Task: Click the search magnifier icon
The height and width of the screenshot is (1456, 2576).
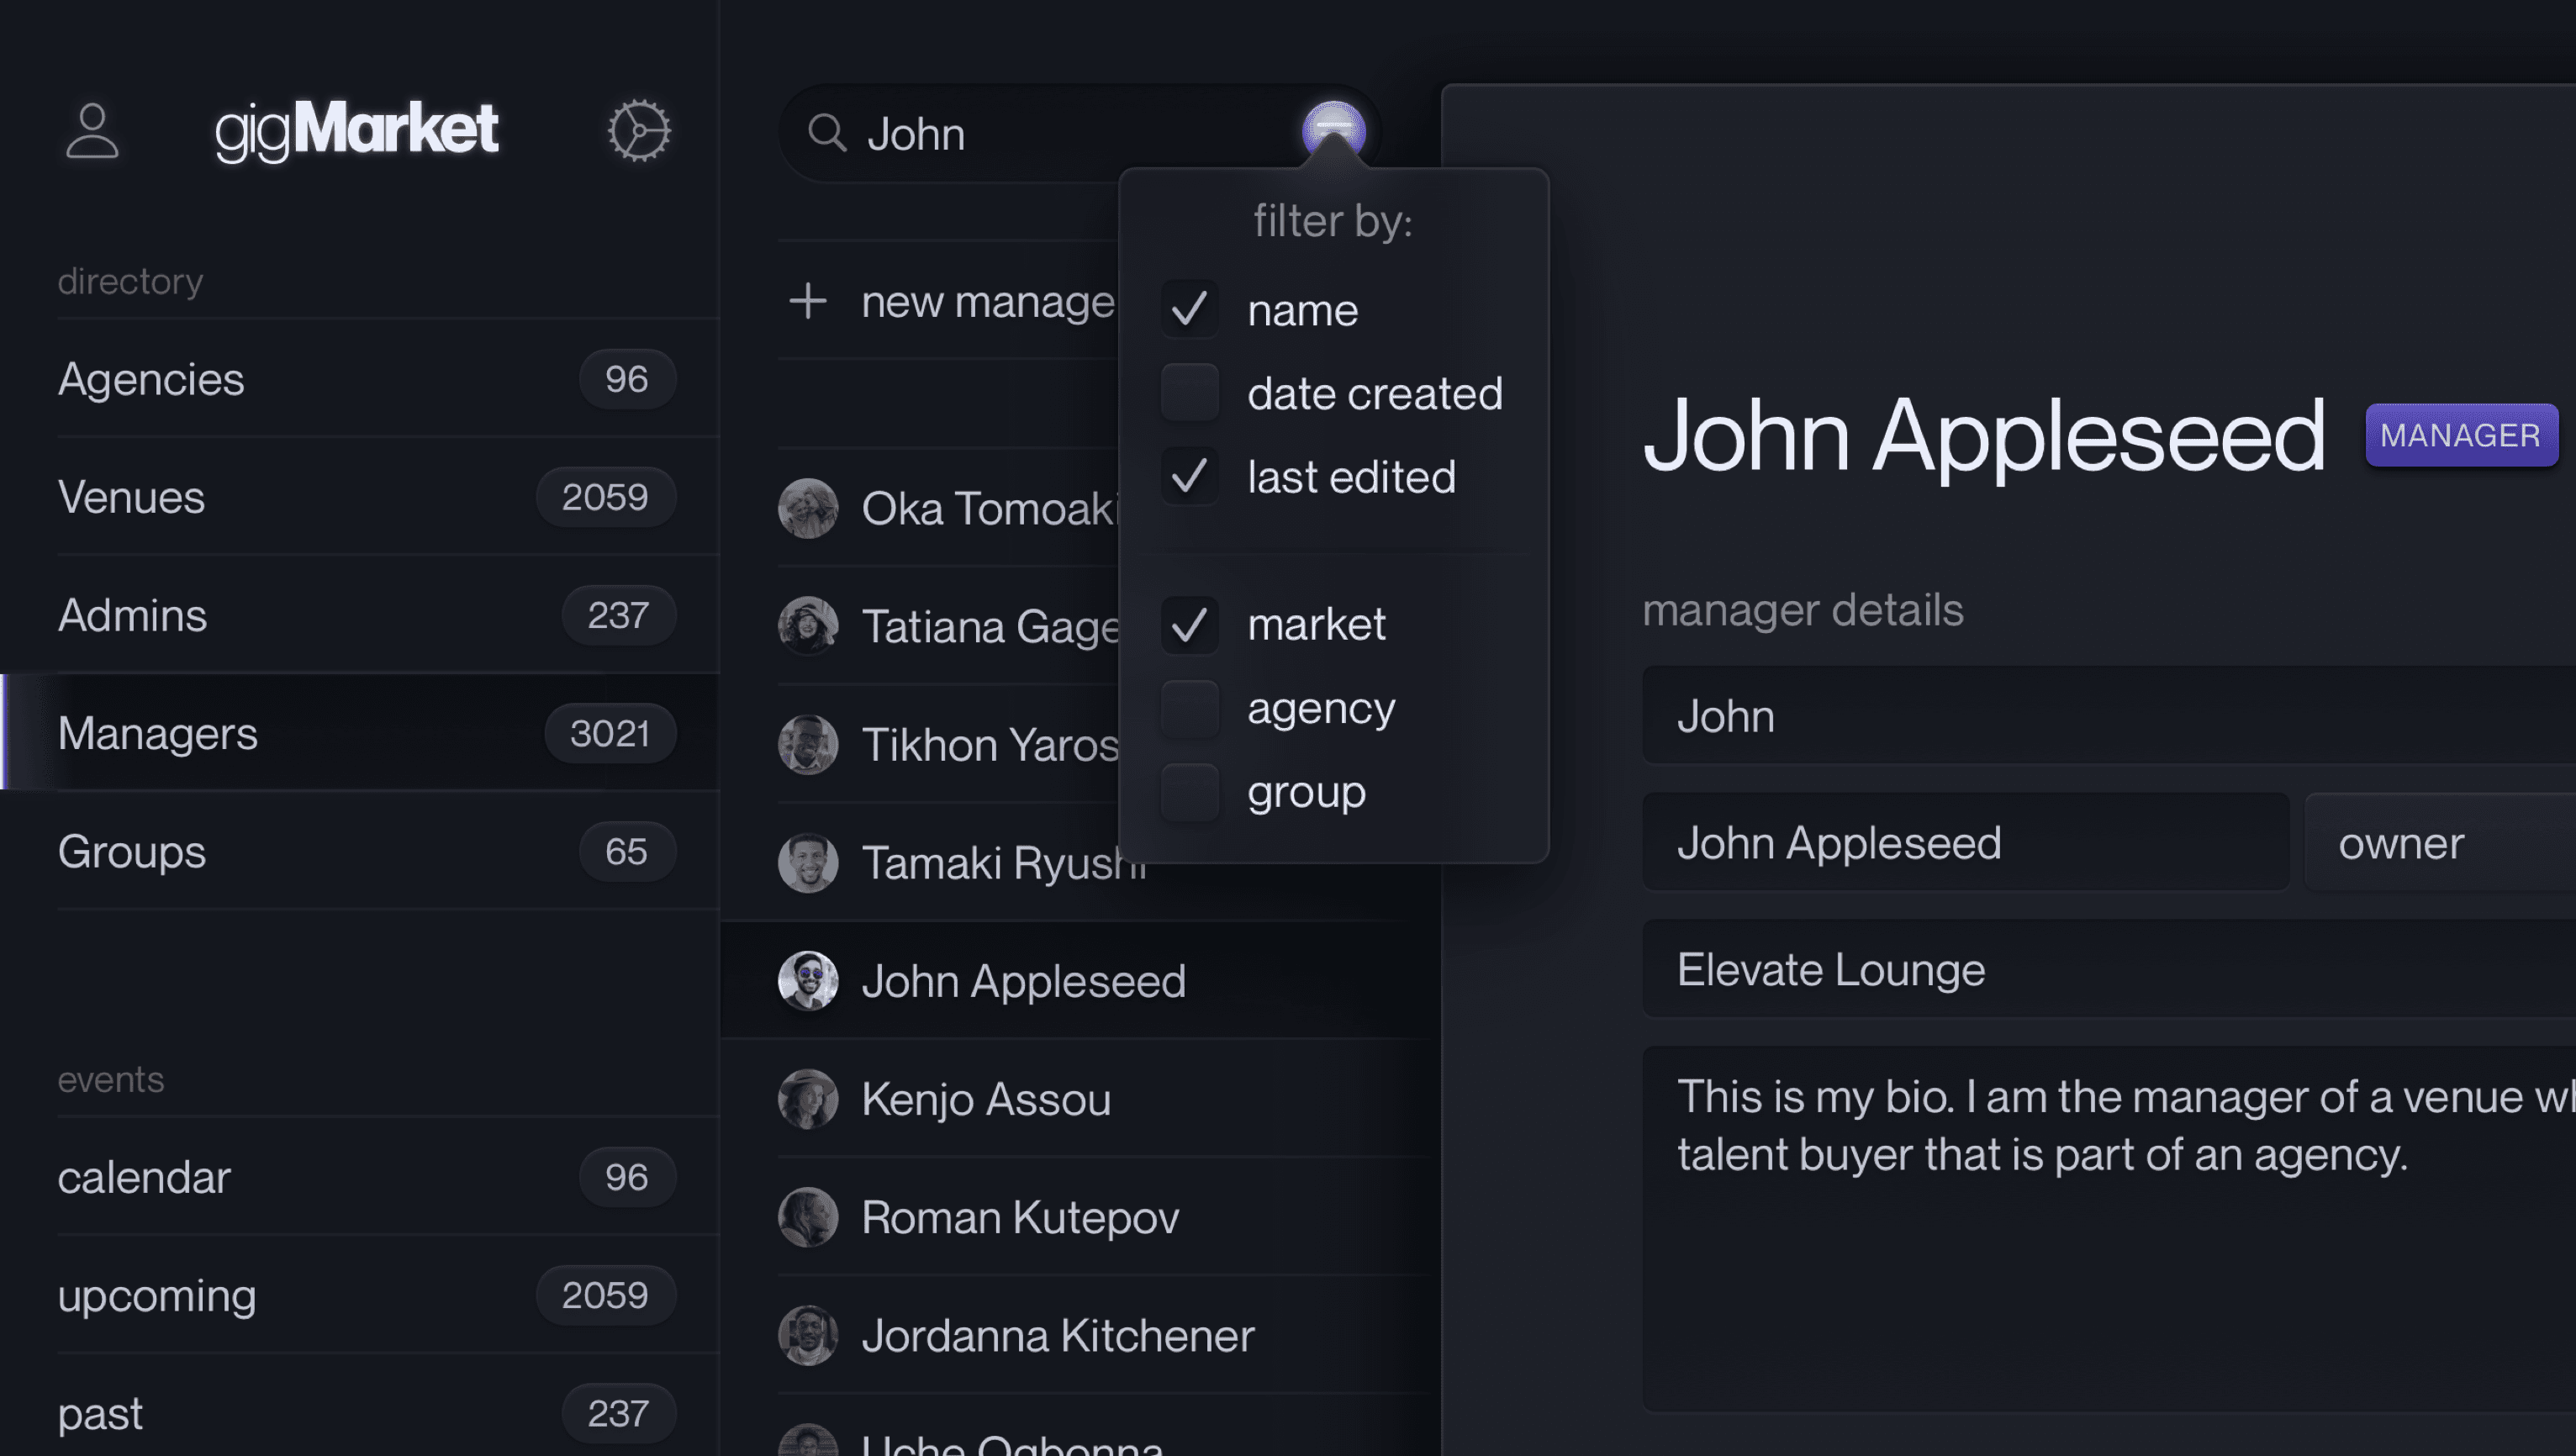Action: (827, 133)
